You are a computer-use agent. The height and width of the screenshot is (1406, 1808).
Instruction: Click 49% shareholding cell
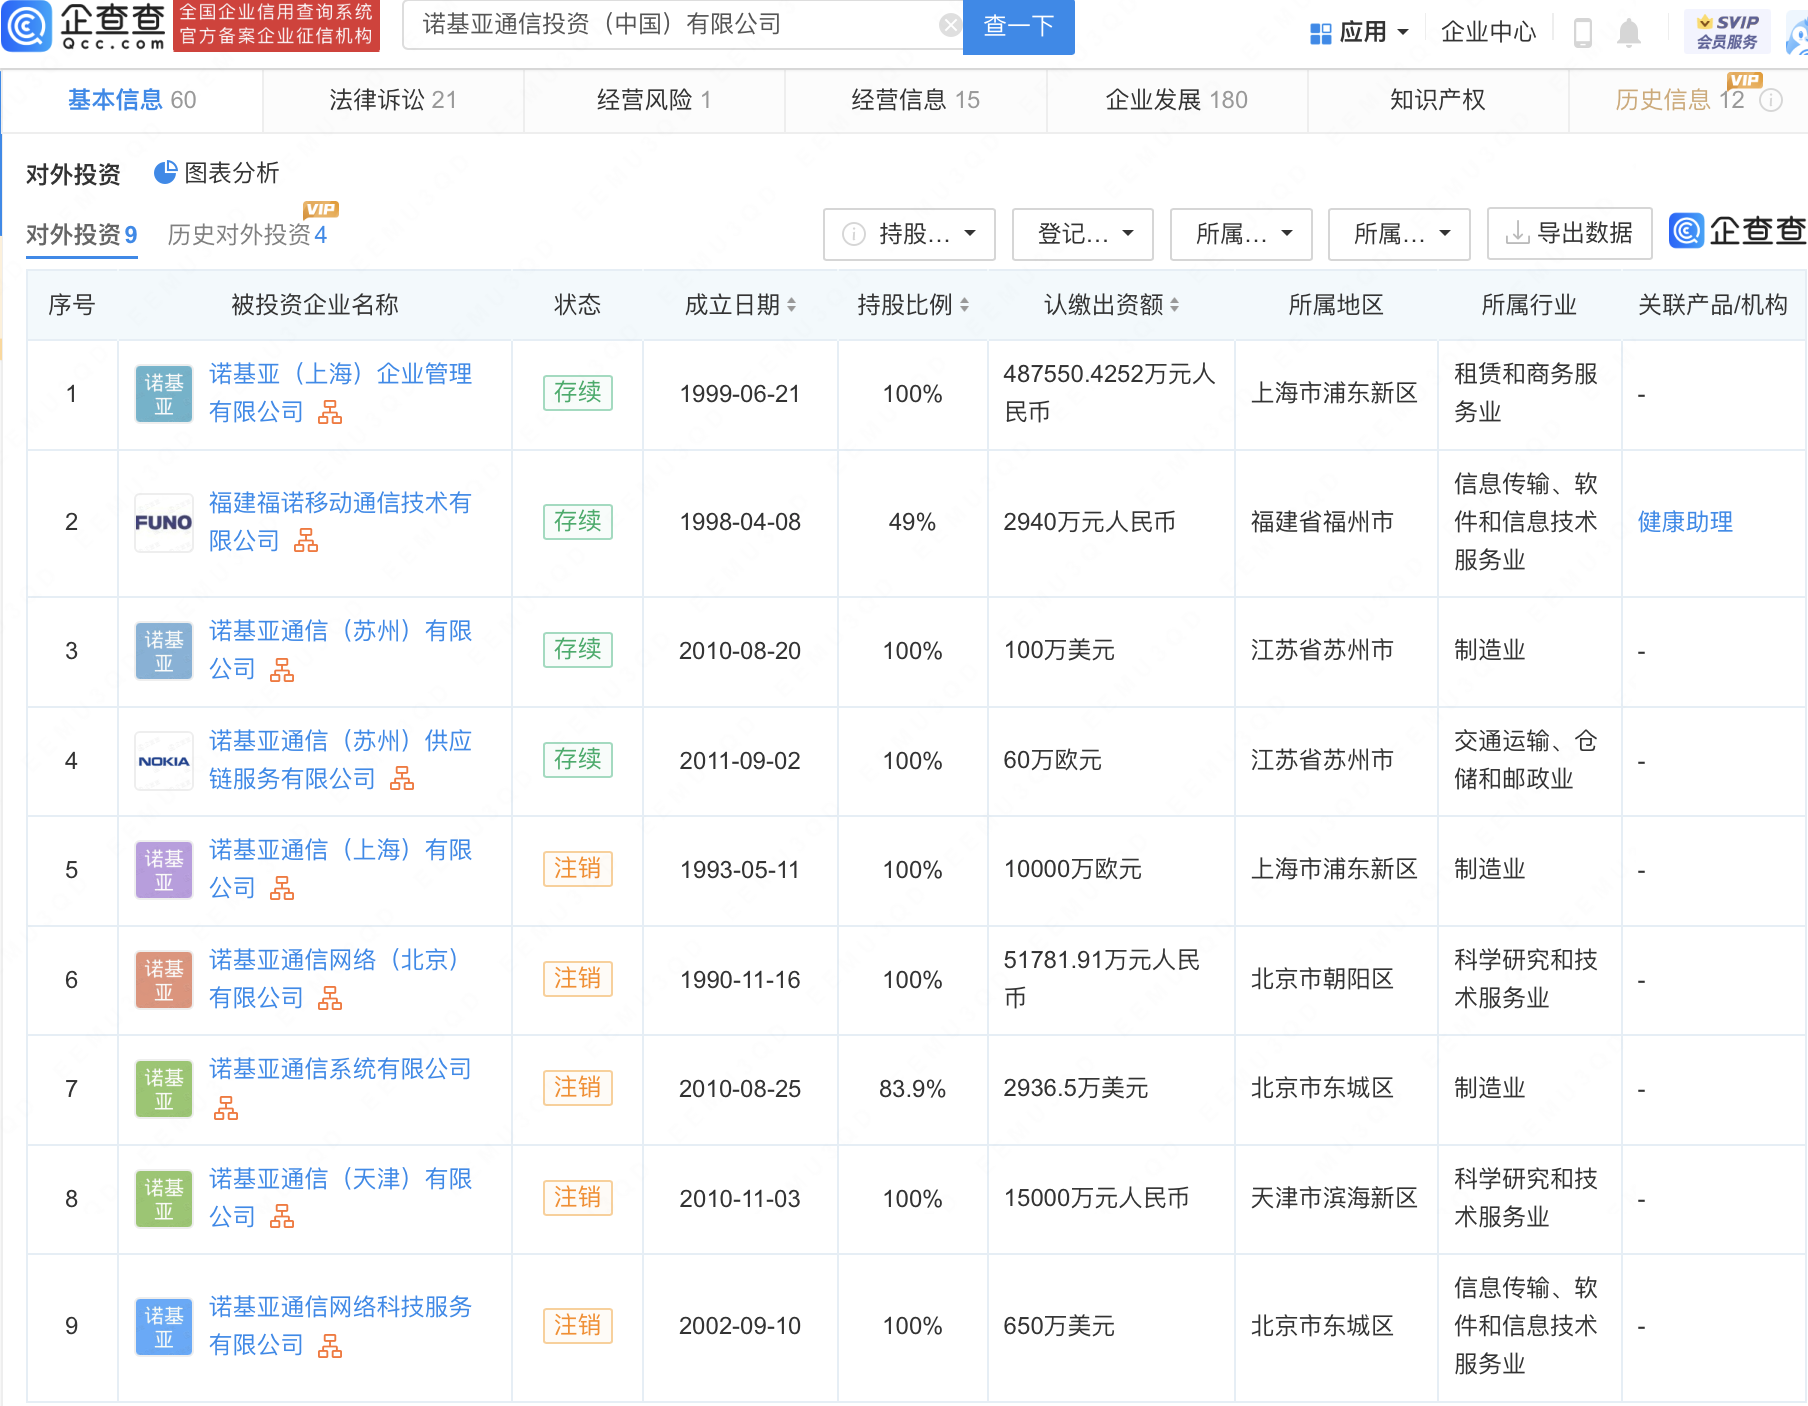912,522
